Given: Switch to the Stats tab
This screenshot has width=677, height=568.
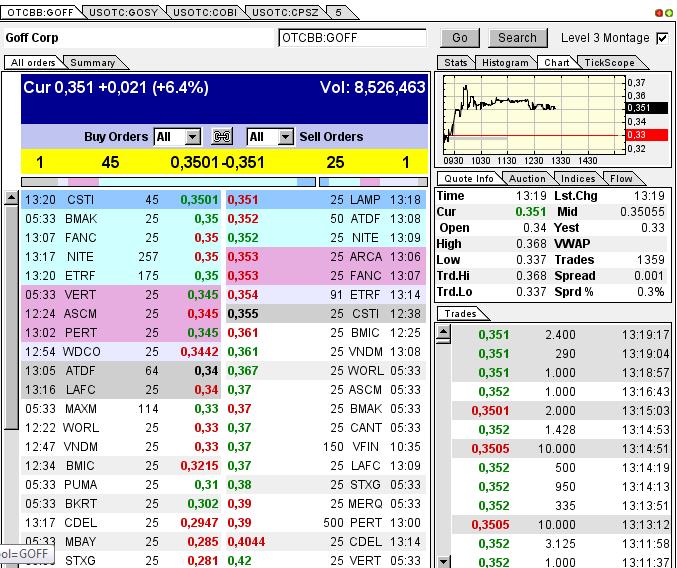Looking at the screenshot, I should point(456,63).
